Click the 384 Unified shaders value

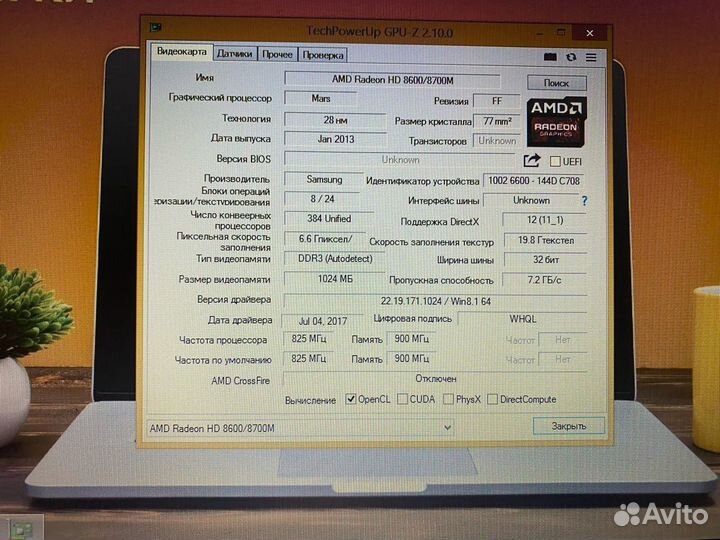pos(329,219)
